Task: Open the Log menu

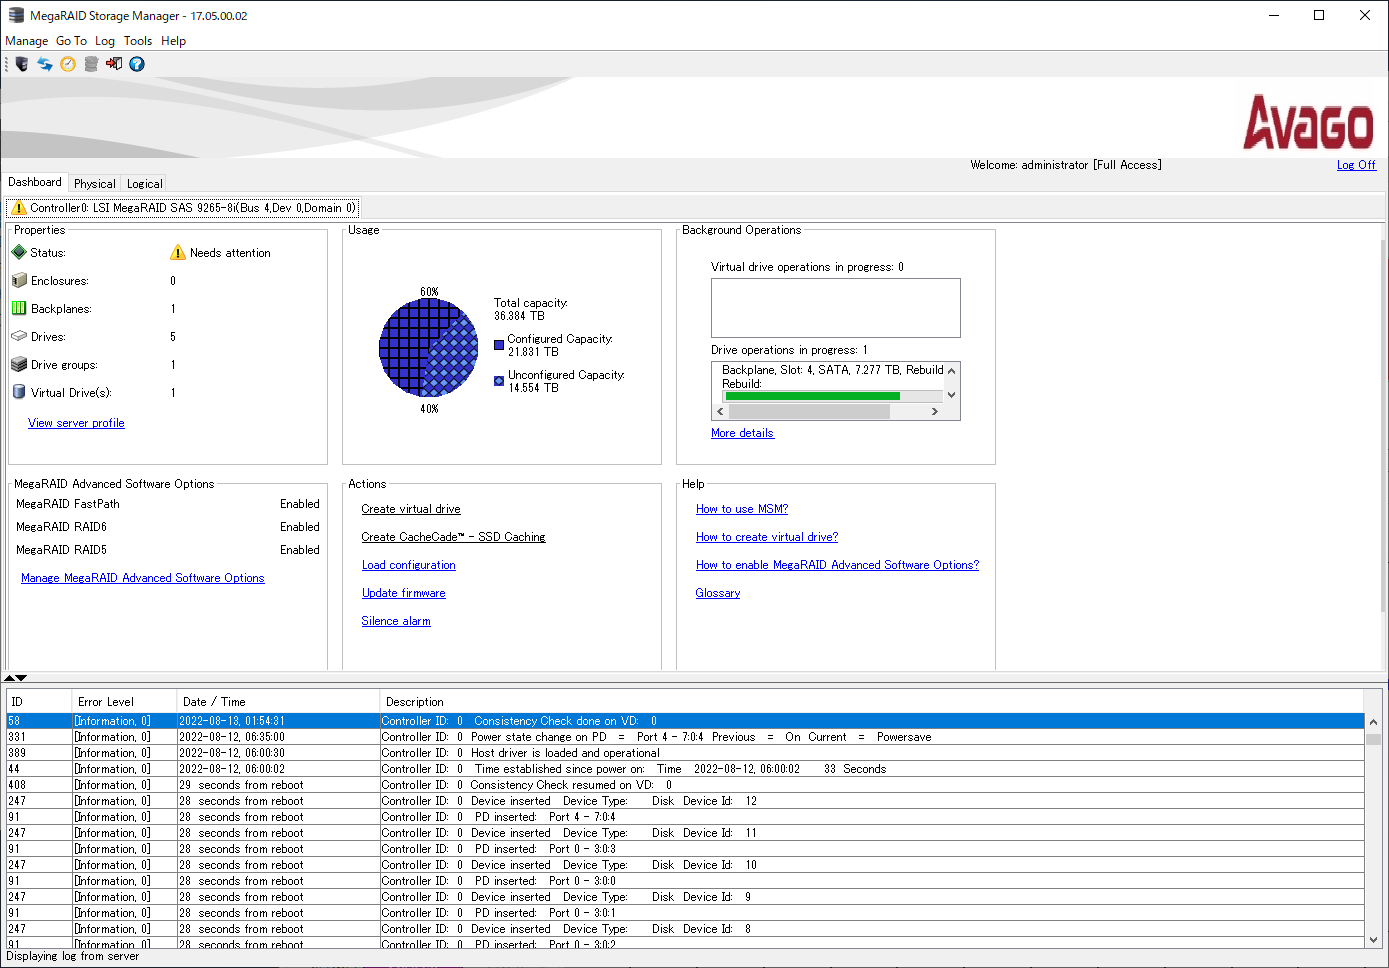Action: tap(105, 41)
